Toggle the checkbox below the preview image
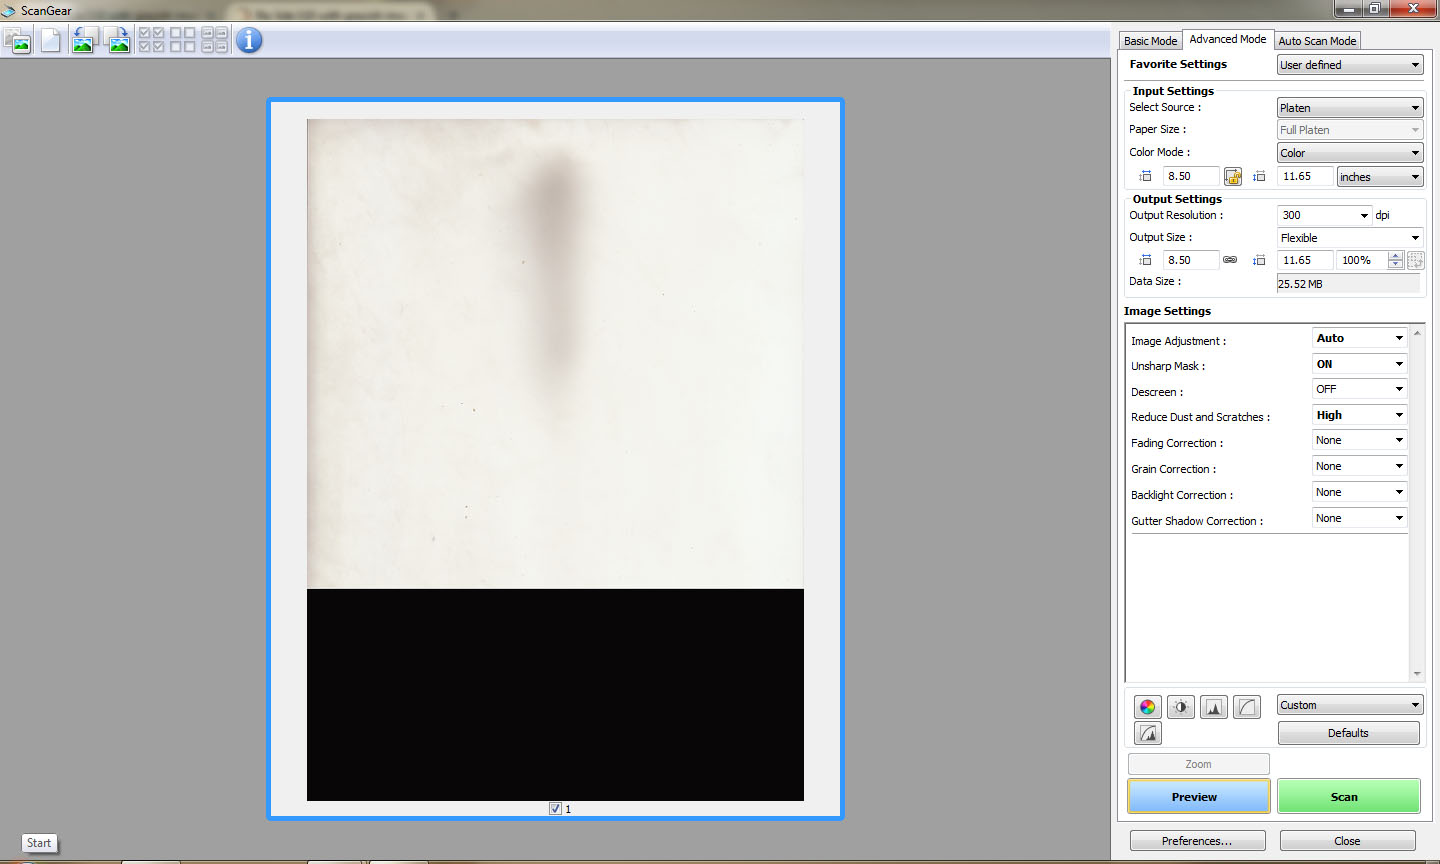 coord(556,809)
